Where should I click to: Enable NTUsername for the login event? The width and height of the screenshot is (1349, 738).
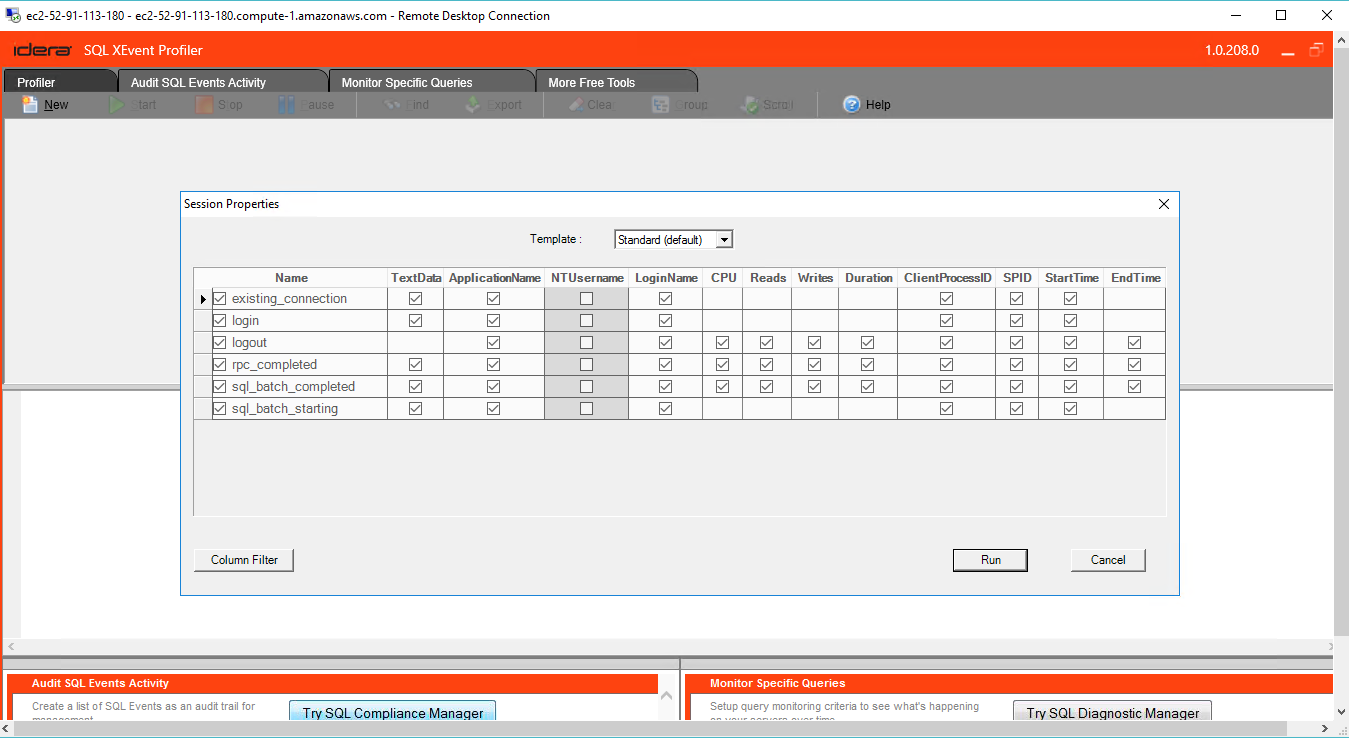pyautogui.click(x=585, y=320)
